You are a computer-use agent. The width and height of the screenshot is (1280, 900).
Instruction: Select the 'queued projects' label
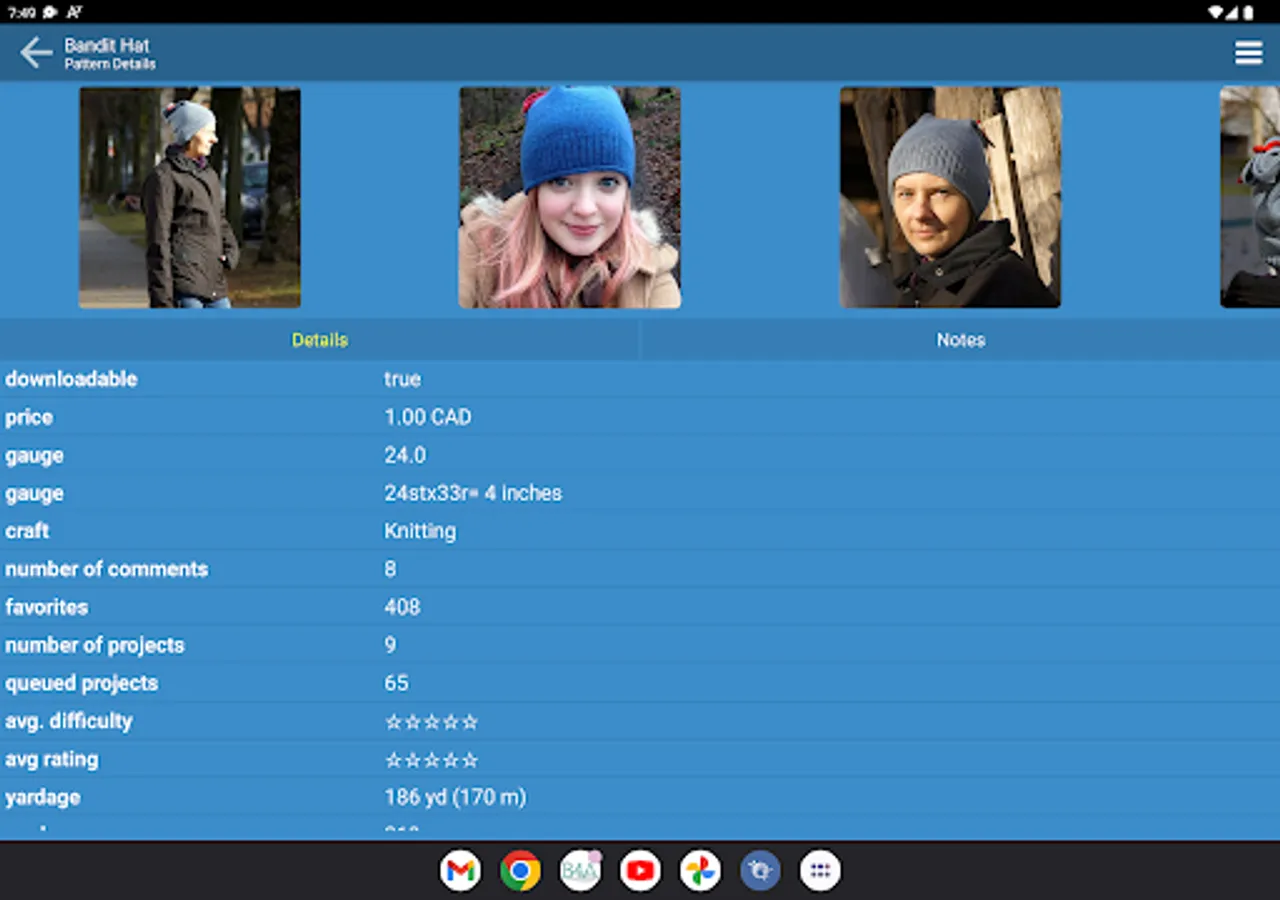pyautogui.click(x=82, y=683)
